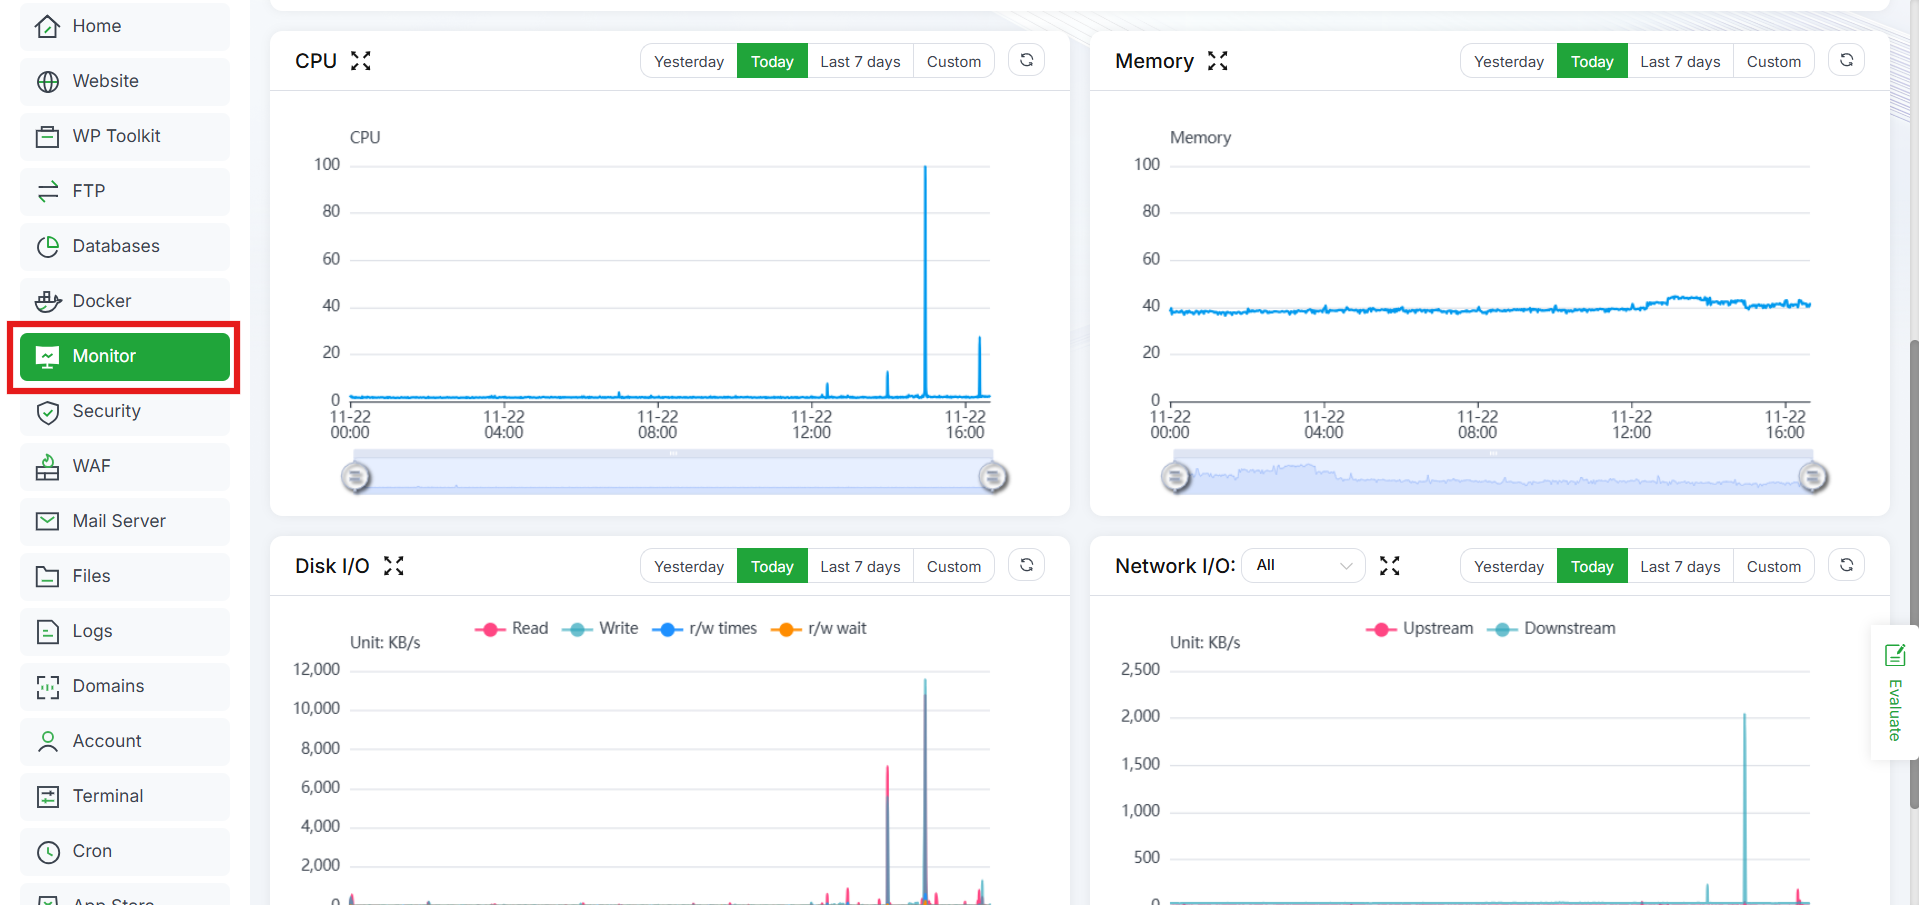Image resolution: width=1919 pixels, height=905 pixels.
Task: Click the Memory chart right zoom slider handle
Action: 1813,478
